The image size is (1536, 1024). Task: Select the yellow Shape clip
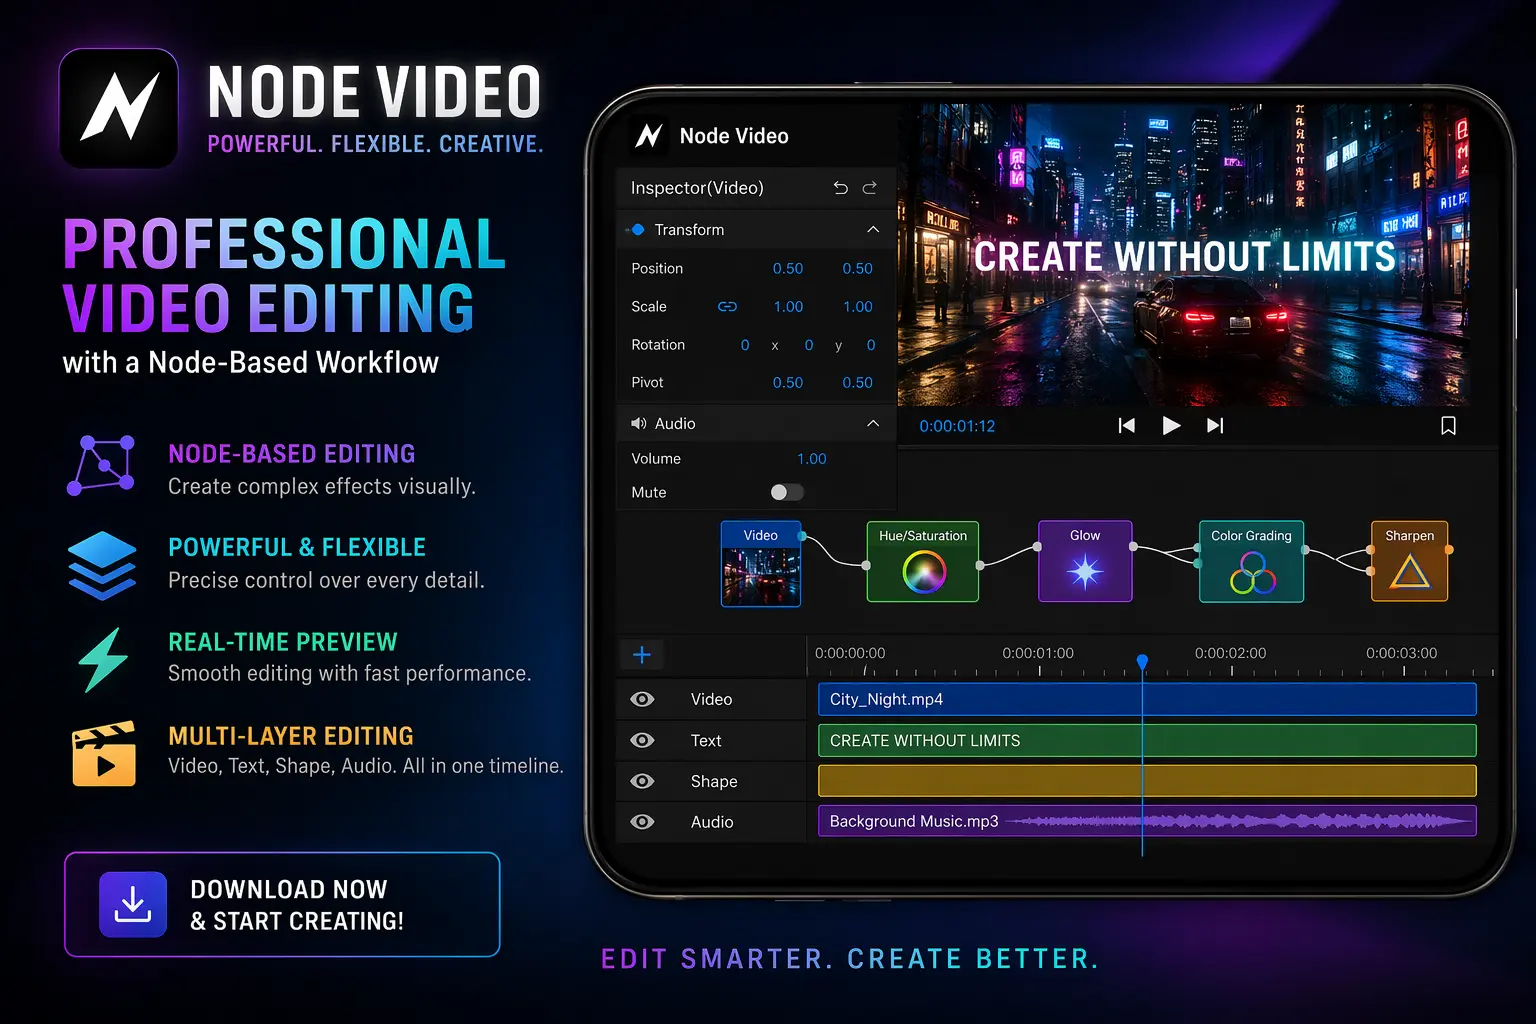1147,781
